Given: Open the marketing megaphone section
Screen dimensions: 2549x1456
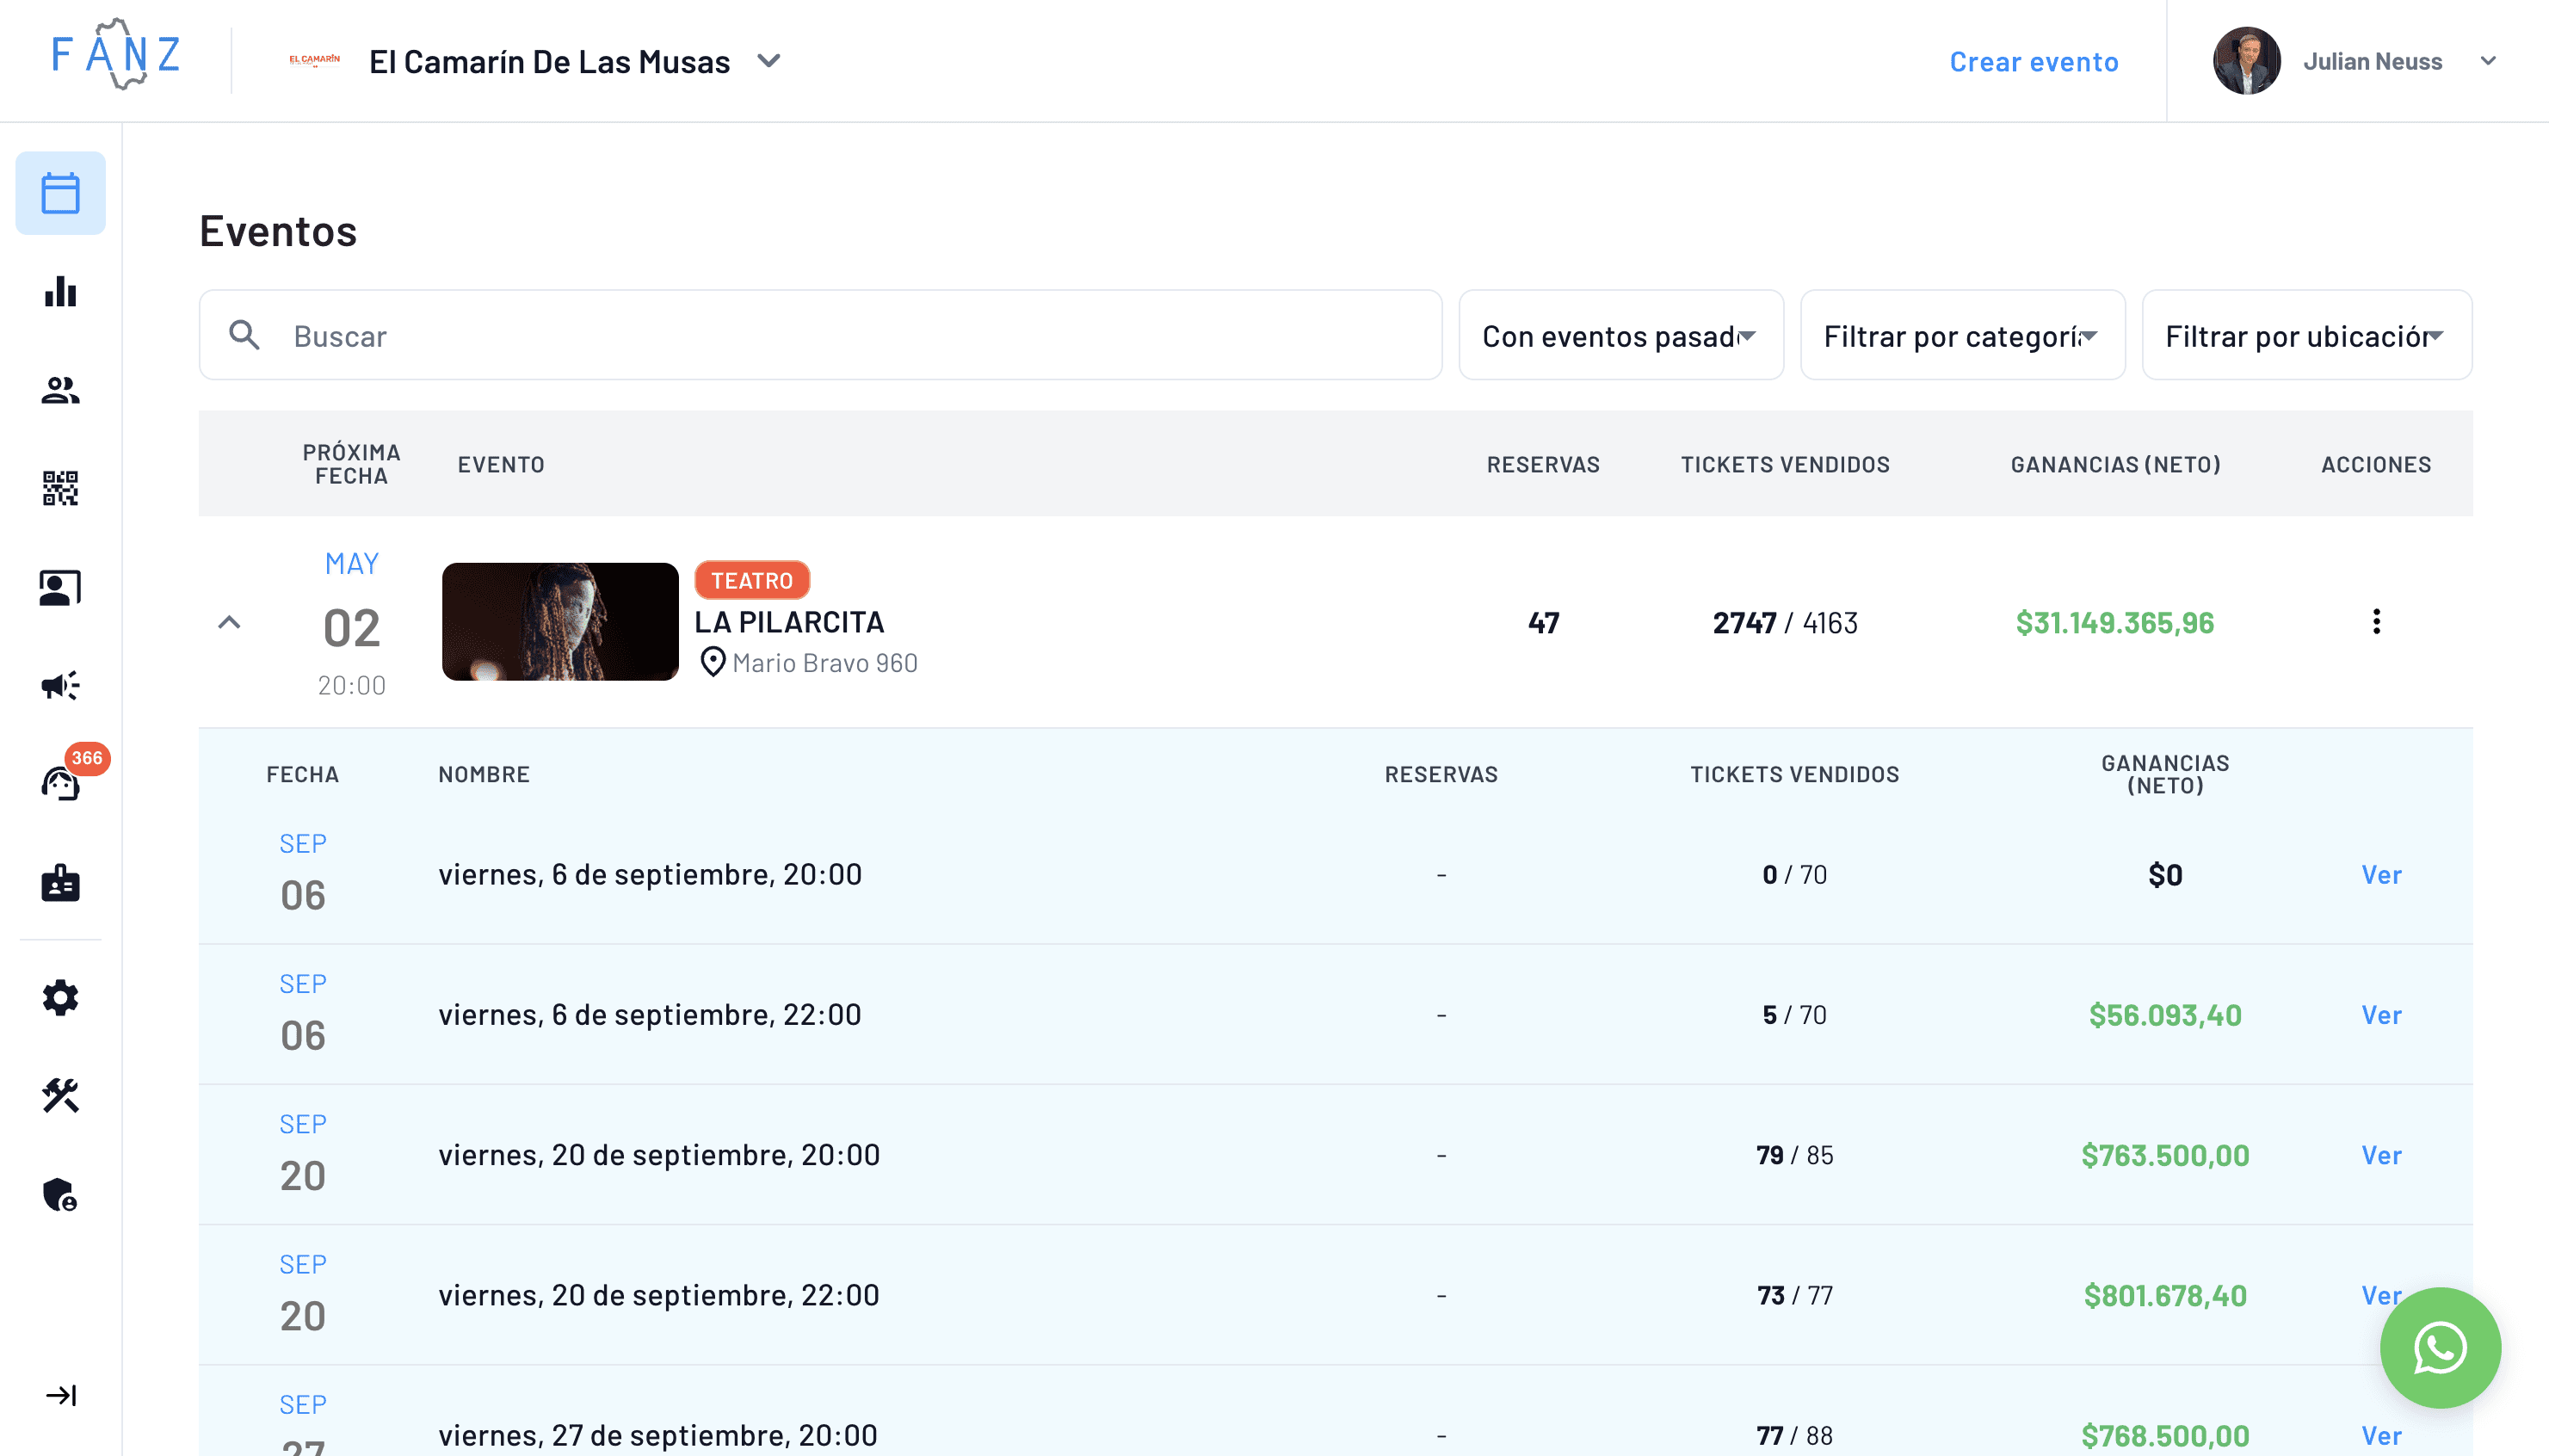Looking at the screenshot, I should pyautogui.click(x=60, y=686).
